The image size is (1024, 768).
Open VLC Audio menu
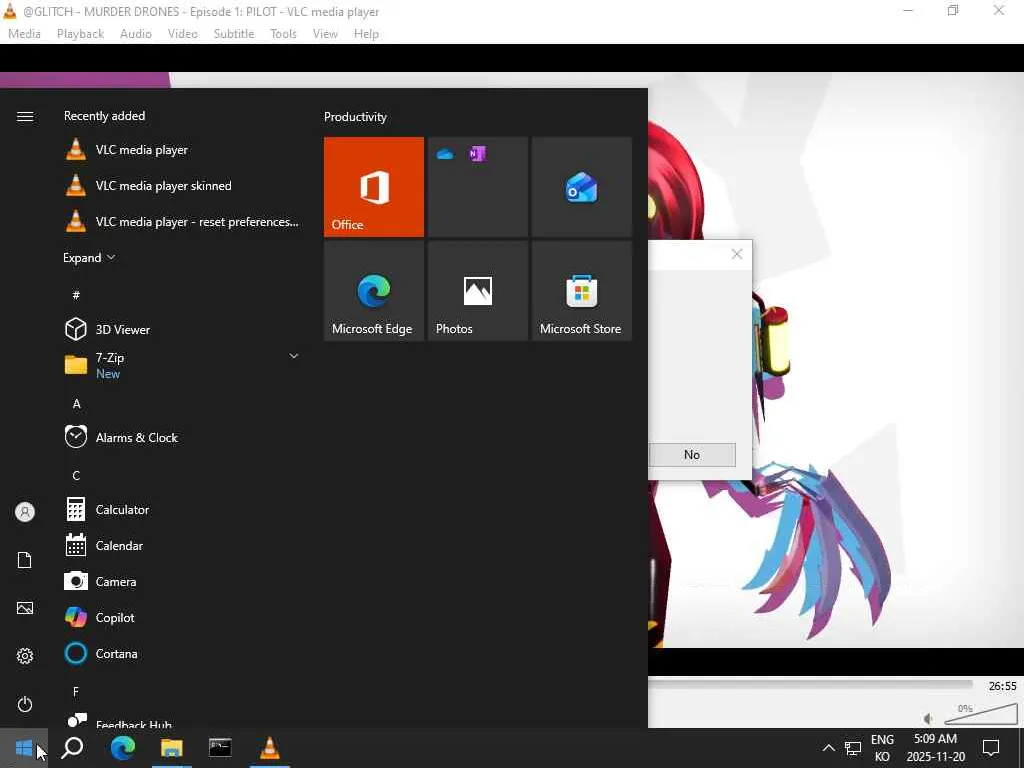point(136,33)
